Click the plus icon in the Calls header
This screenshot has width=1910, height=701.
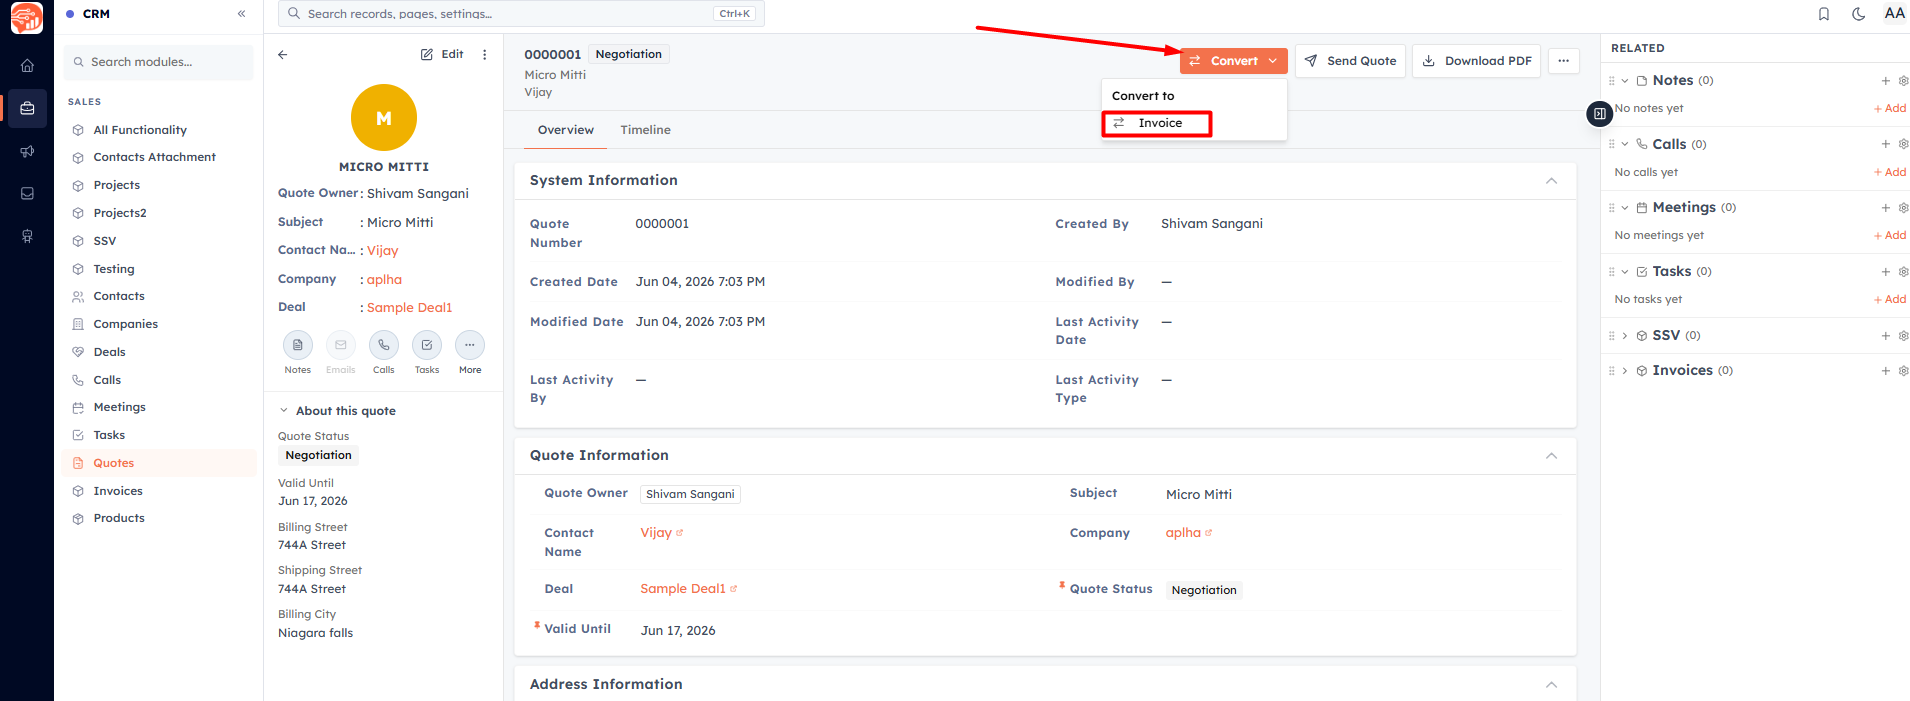[x=1886, y=144]
